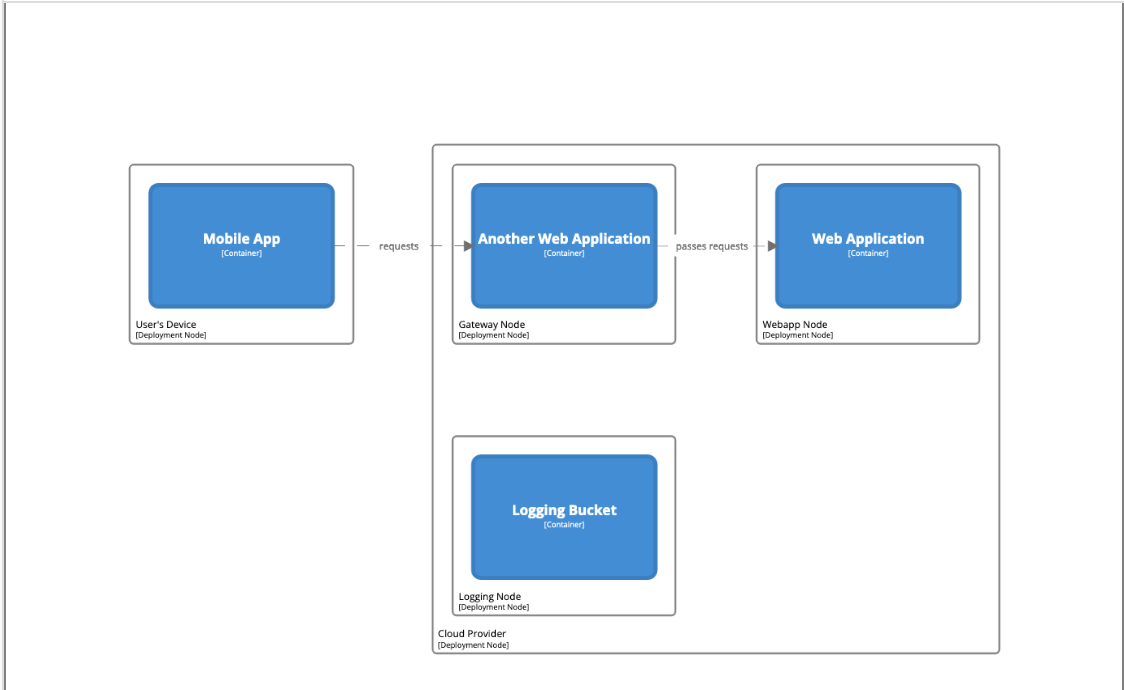Click the requests relationship label
This screenshot has width=1124, height=690.
(399, 246)
